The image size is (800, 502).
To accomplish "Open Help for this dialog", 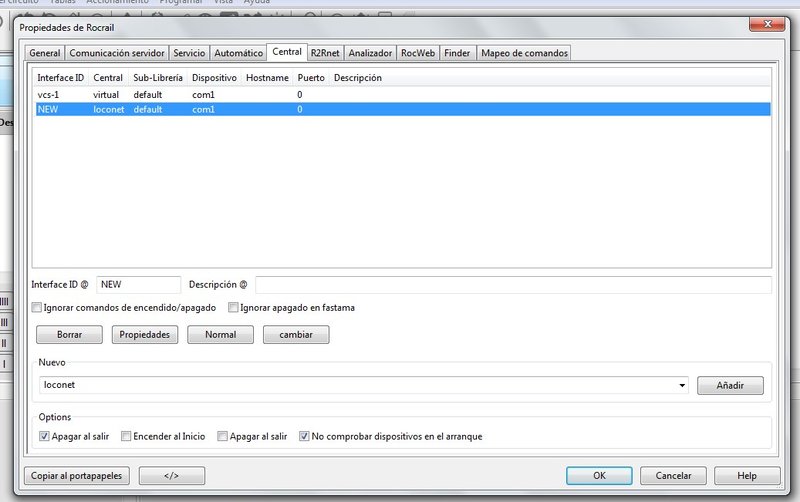I will pos(747,475).
